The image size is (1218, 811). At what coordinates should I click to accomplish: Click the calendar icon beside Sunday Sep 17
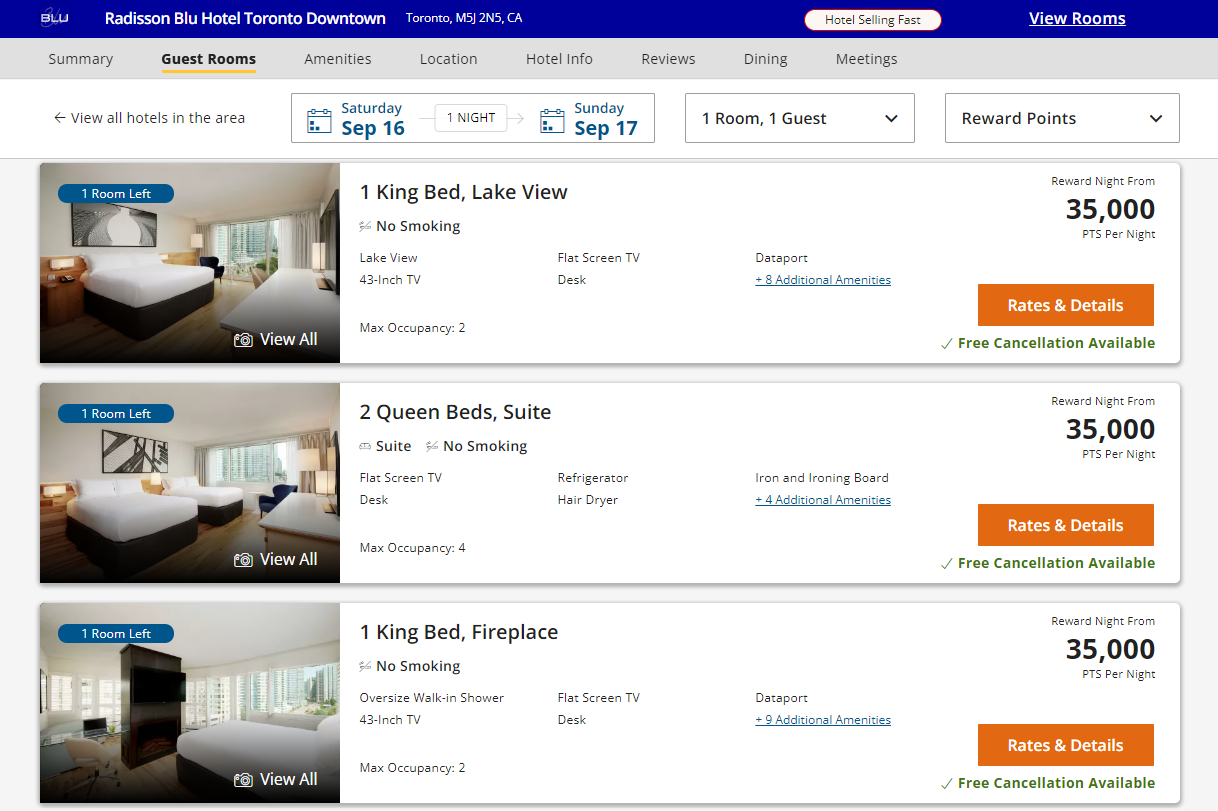pyautogui.click(x=551, y=118)
